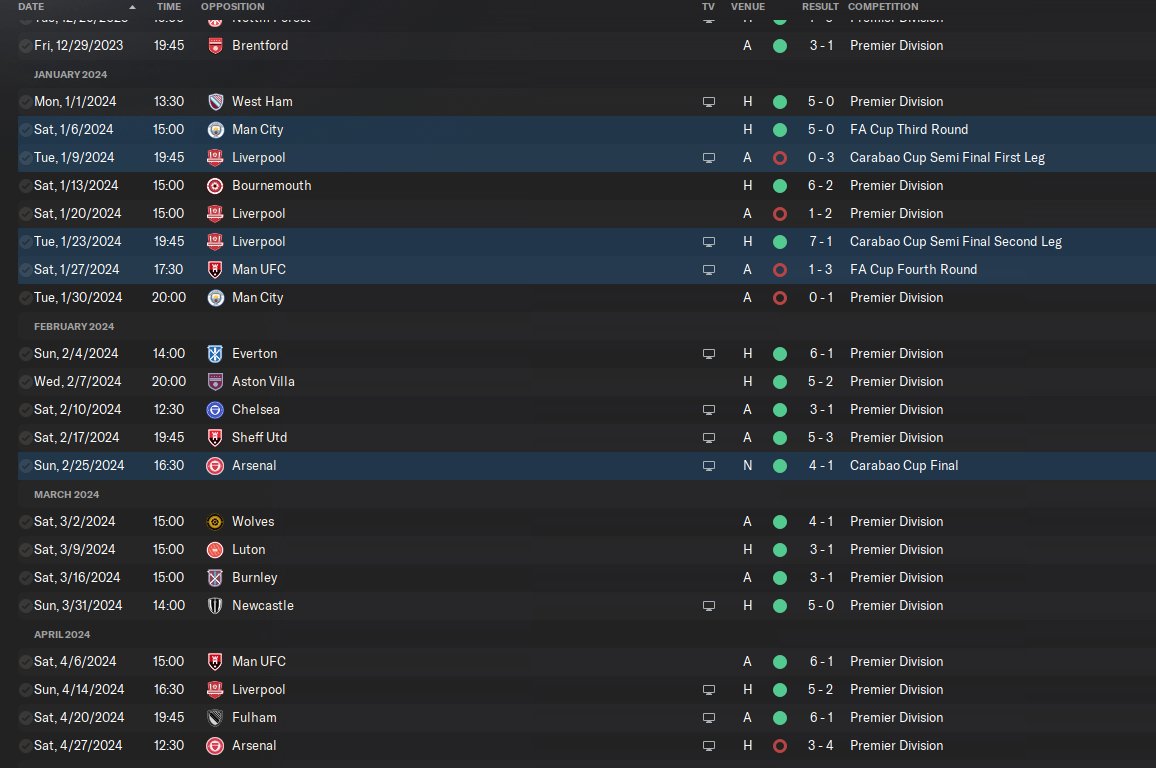The width and height of the screenshot is (1156, 768).
Task: Select the Wolves club badge
Action: (x=215, y=522)
